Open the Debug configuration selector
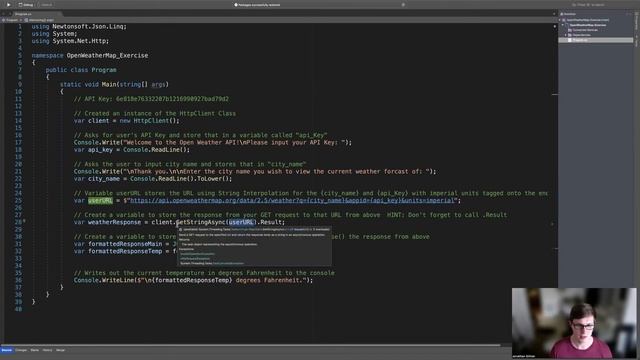Image resolution: width=640 pixels, height=360 pixels. [26, 5]
